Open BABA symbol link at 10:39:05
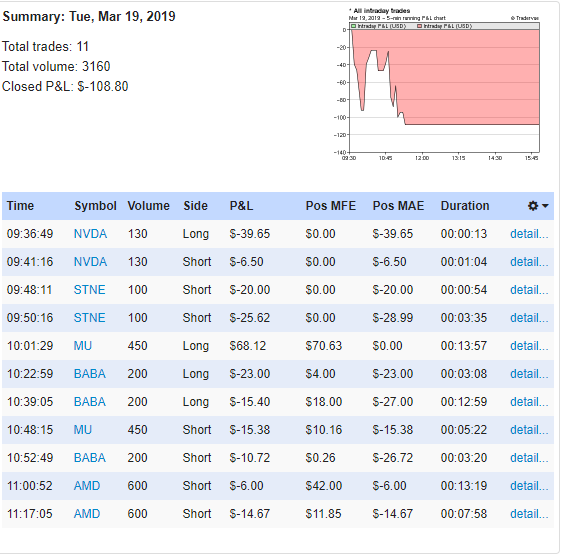The image size is (562, 555). point(90,402)
